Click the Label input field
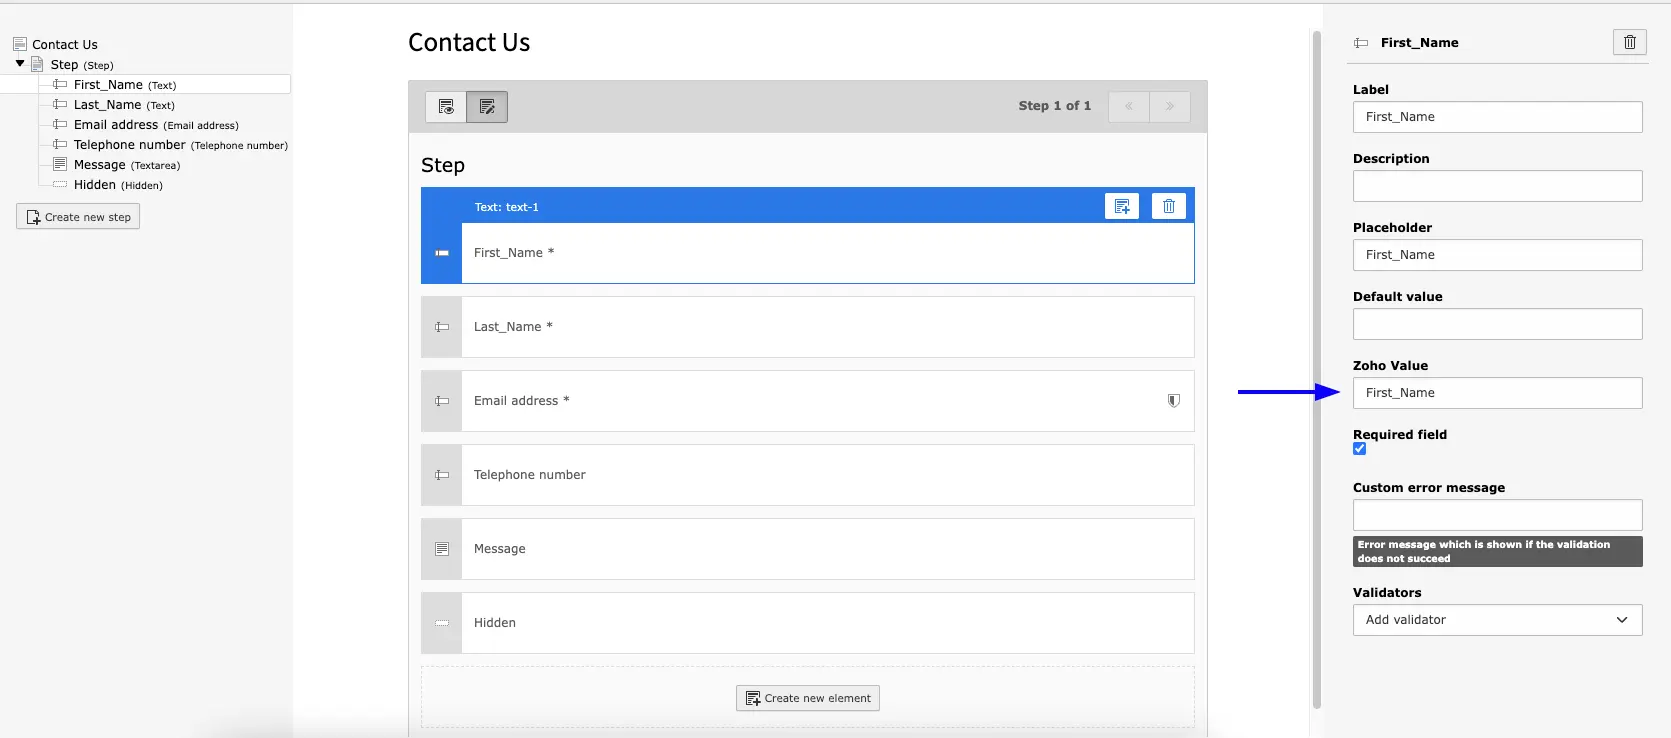 click(1497, 117)
